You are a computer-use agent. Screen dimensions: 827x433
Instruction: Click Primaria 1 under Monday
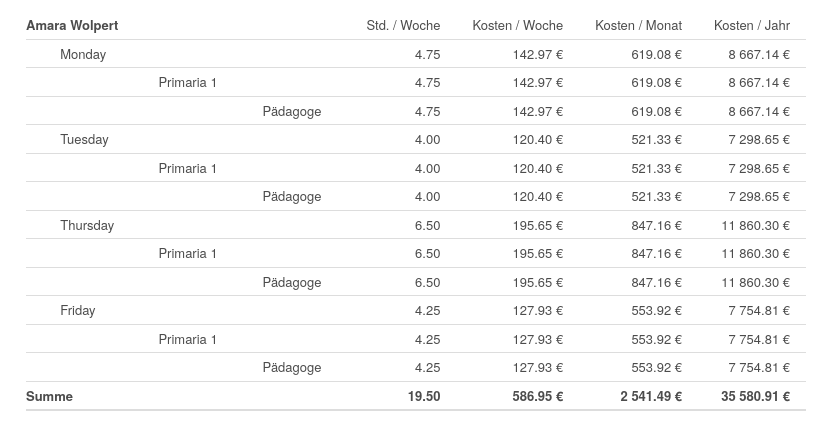pos(187,83)
